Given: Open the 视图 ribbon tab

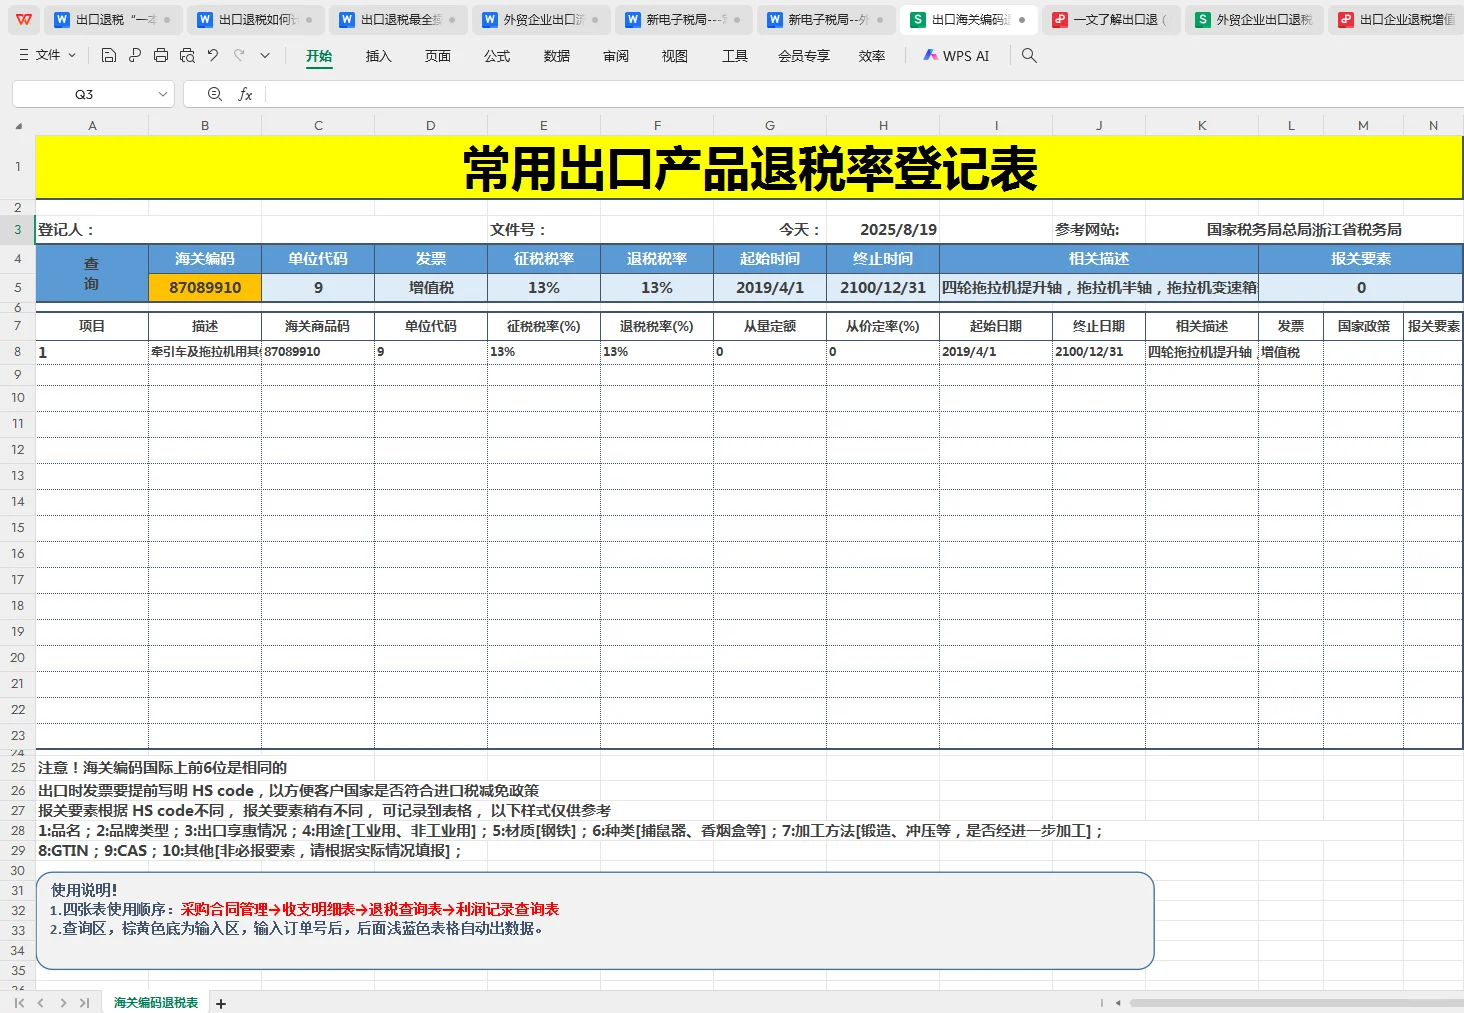Looking at the screenshot, I should point(675,57).
